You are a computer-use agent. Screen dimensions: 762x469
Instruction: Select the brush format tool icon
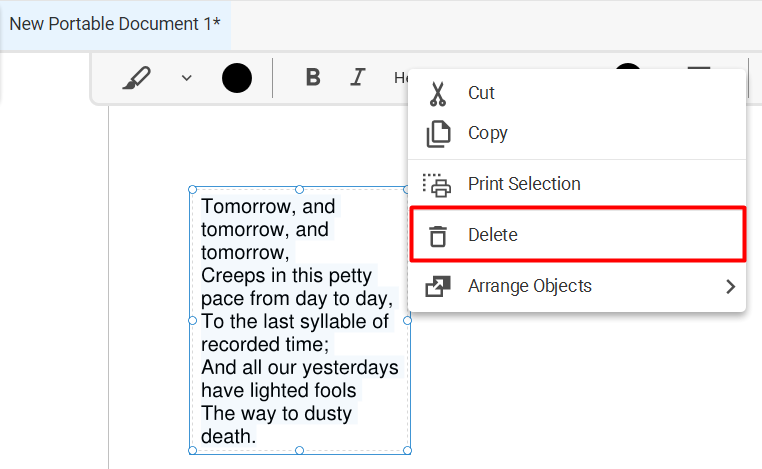click(136, 78)
